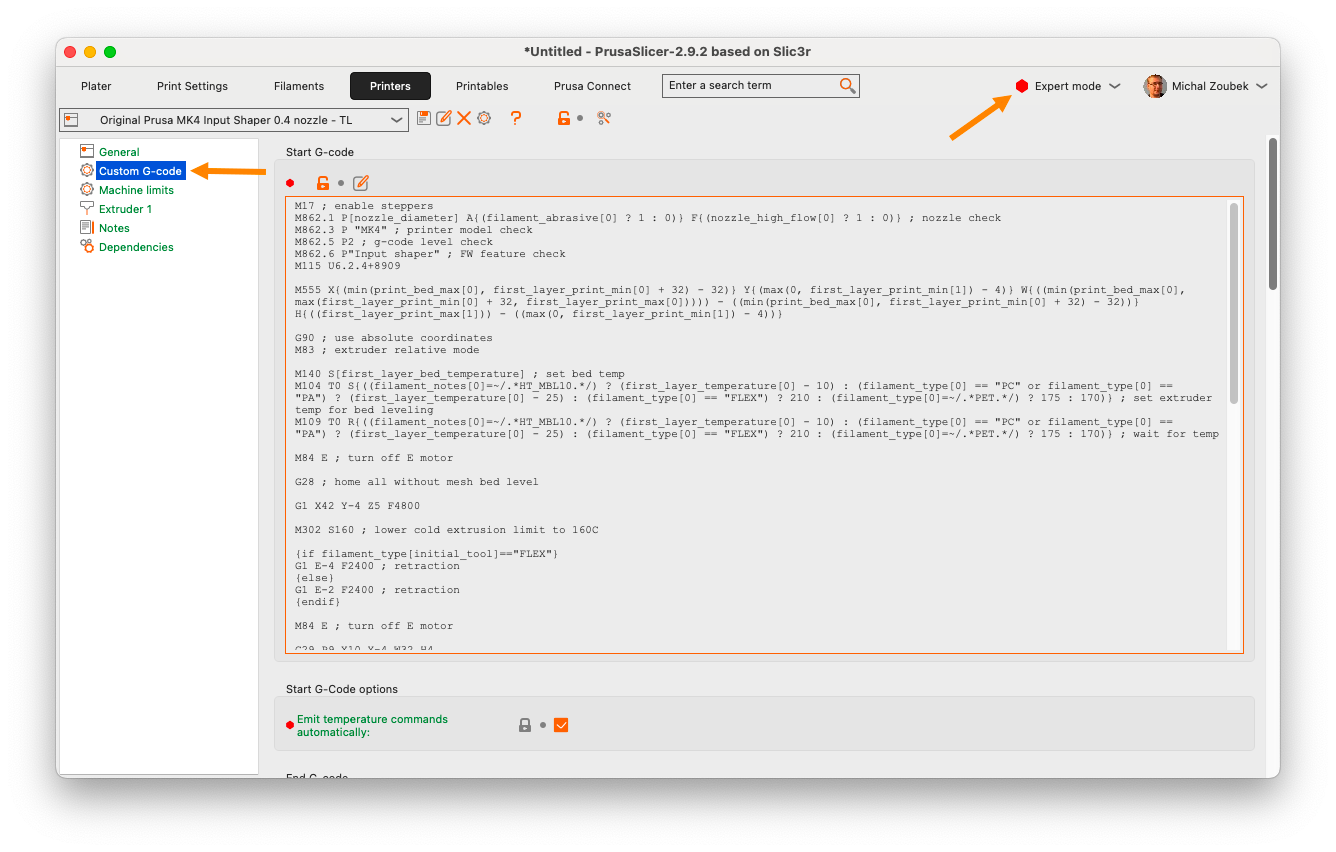Click the macOS green fullscreen window button
The image size is (1336, 852).
(110, 52)
